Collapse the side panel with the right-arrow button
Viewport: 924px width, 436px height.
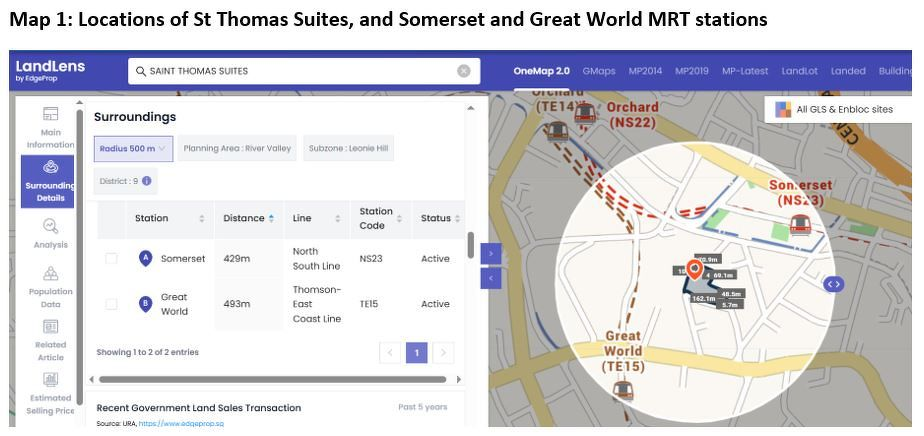[x=490, y=254]
